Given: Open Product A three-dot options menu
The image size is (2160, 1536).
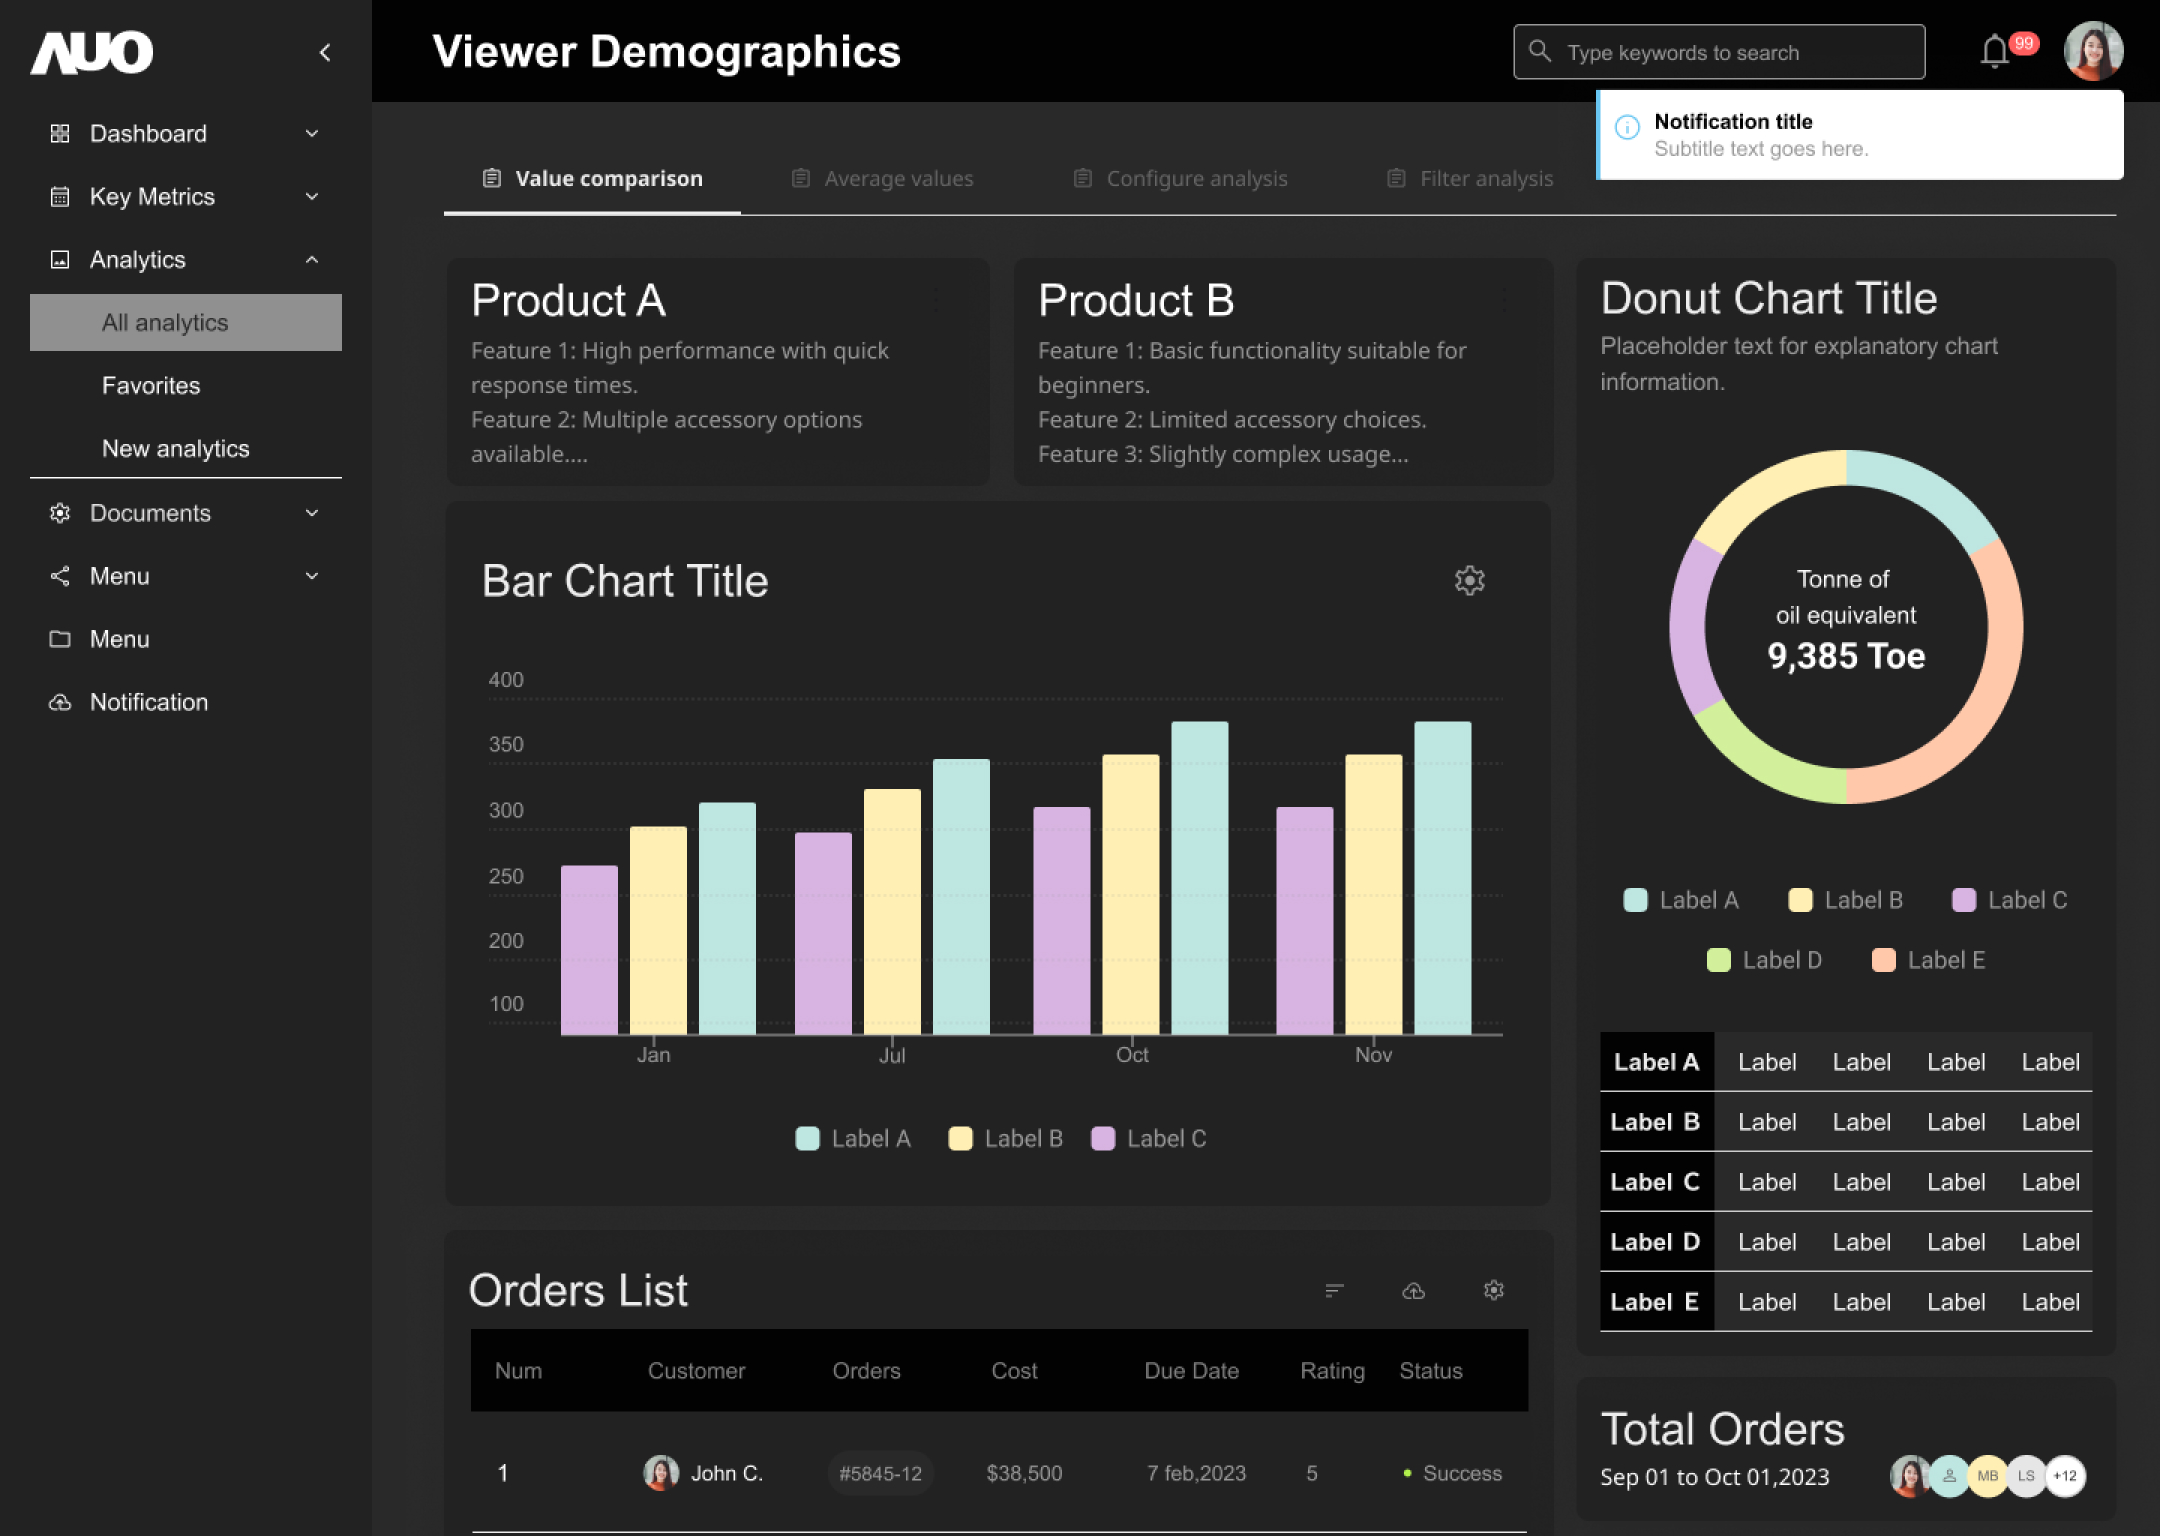Looking at the screenshot, I should [936, 299].
